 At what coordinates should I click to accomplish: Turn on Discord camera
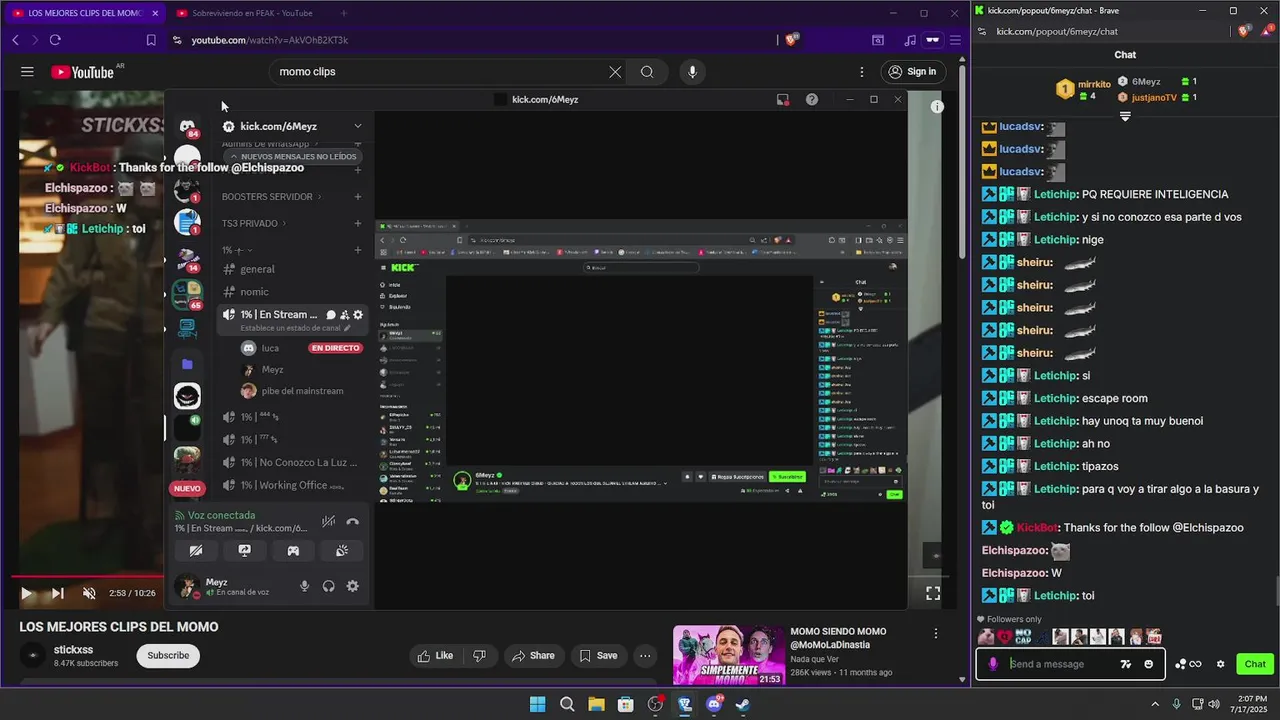click(196, 551)
